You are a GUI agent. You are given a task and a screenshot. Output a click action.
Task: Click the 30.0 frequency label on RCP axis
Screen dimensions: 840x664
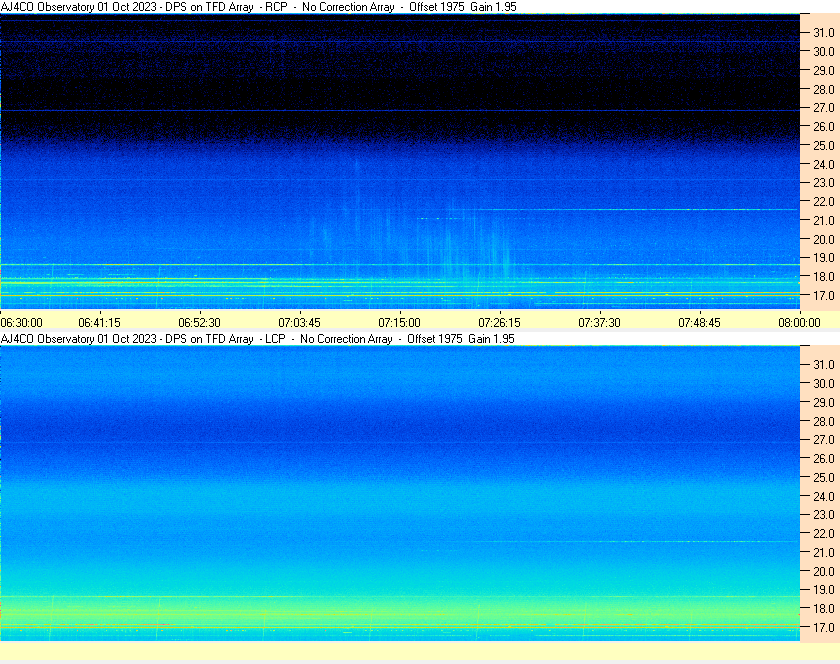(x=824, y=51)
